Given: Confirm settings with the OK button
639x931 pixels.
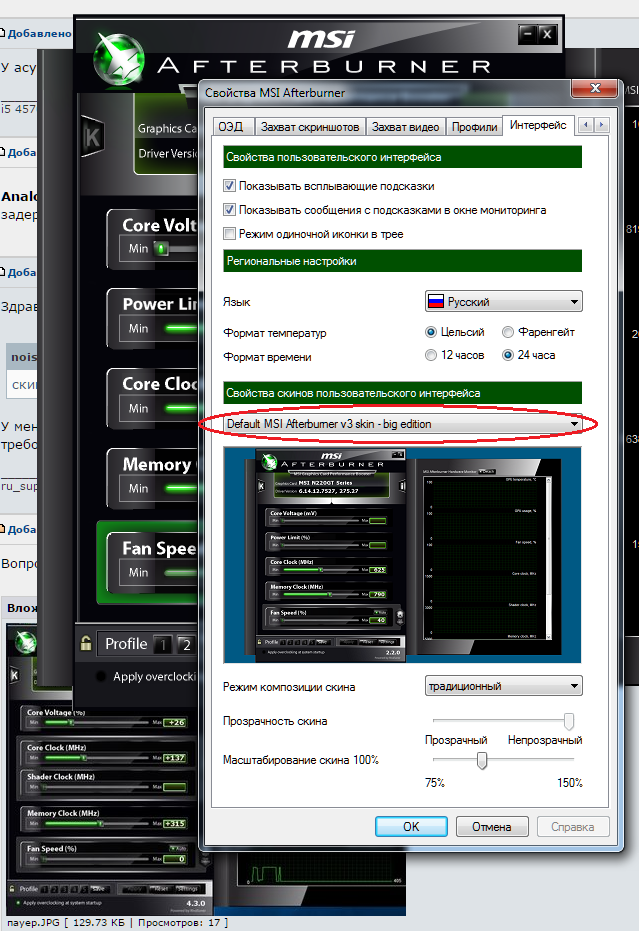Looking at the screenshot, I should (x=411, y=826).
